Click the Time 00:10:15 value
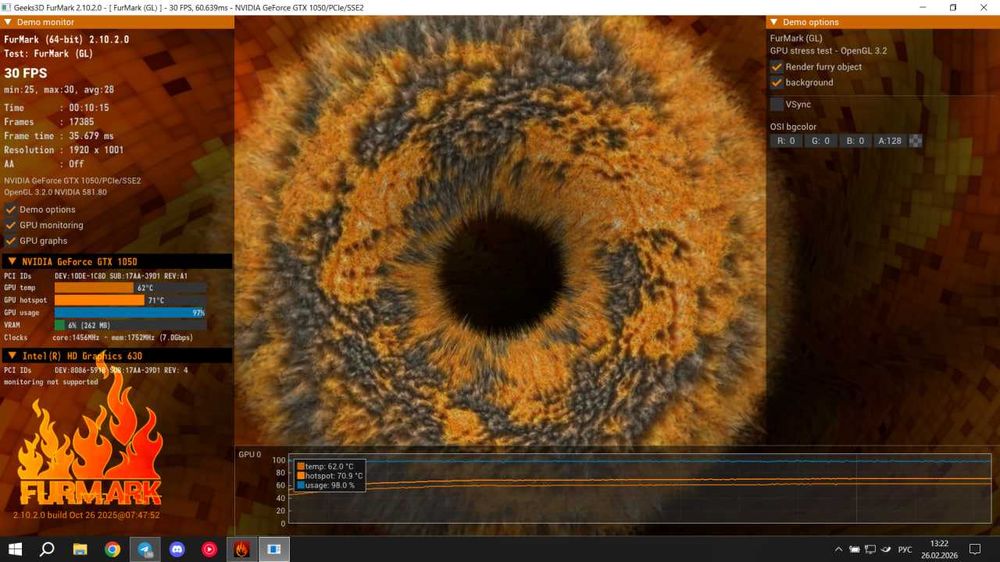The width and height of the screenshot is (1000, 562). pos(89,108)
